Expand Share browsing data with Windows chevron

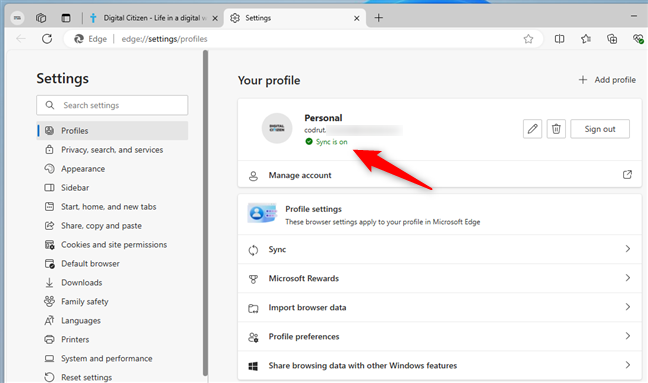pyautogui.click(x=627, y=365)
